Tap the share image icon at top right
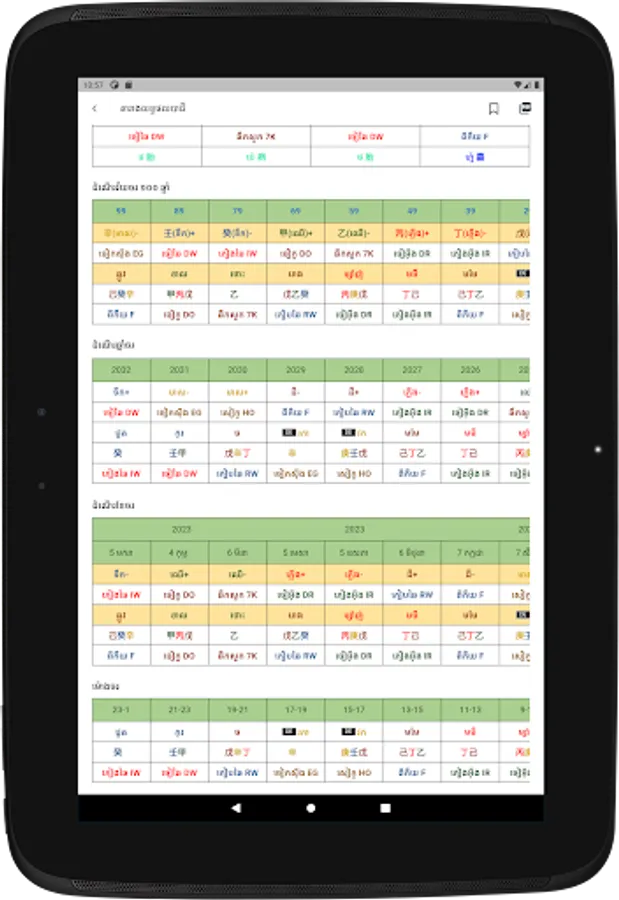619x900 pixels. pos(525,108)
